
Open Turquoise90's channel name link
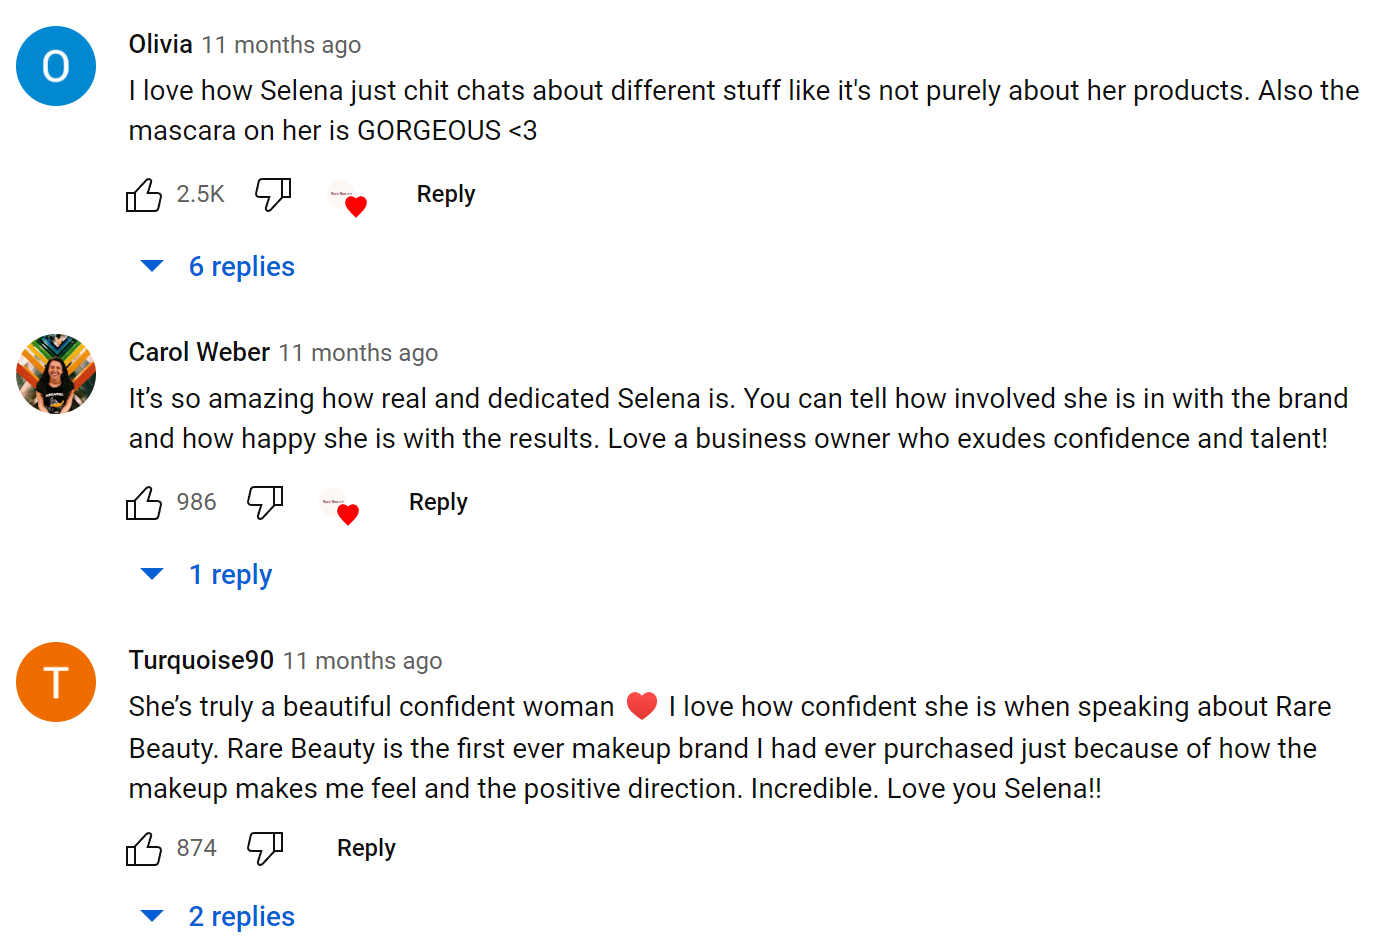click(201, 661)
